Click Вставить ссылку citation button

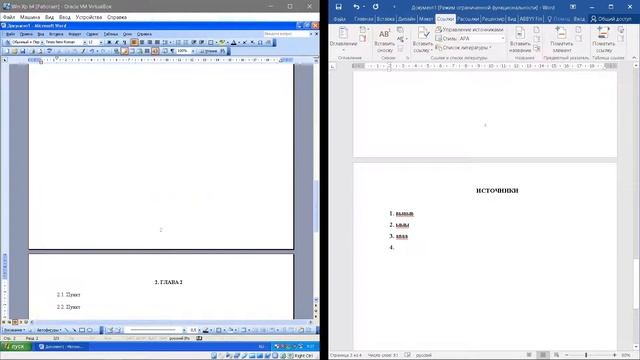422,41
